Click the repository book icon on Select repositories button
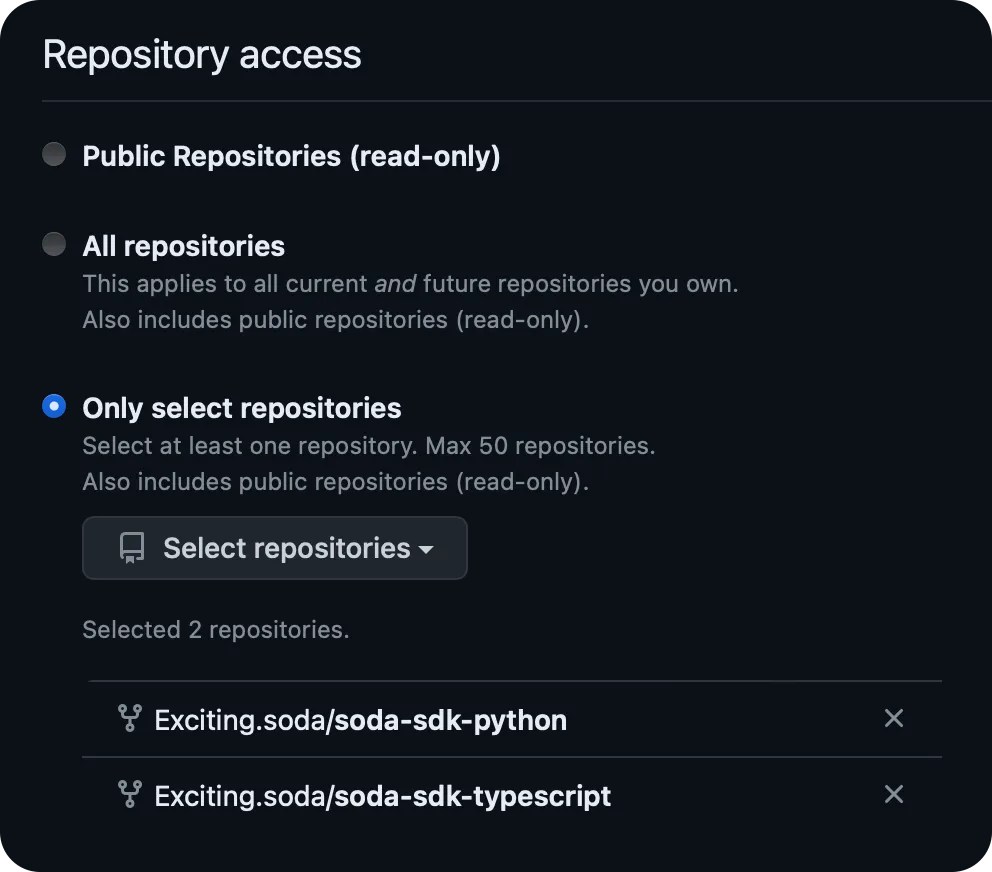The width and height of the screenshot is (992, 872). pyautogui.click(x=131, y=548)
